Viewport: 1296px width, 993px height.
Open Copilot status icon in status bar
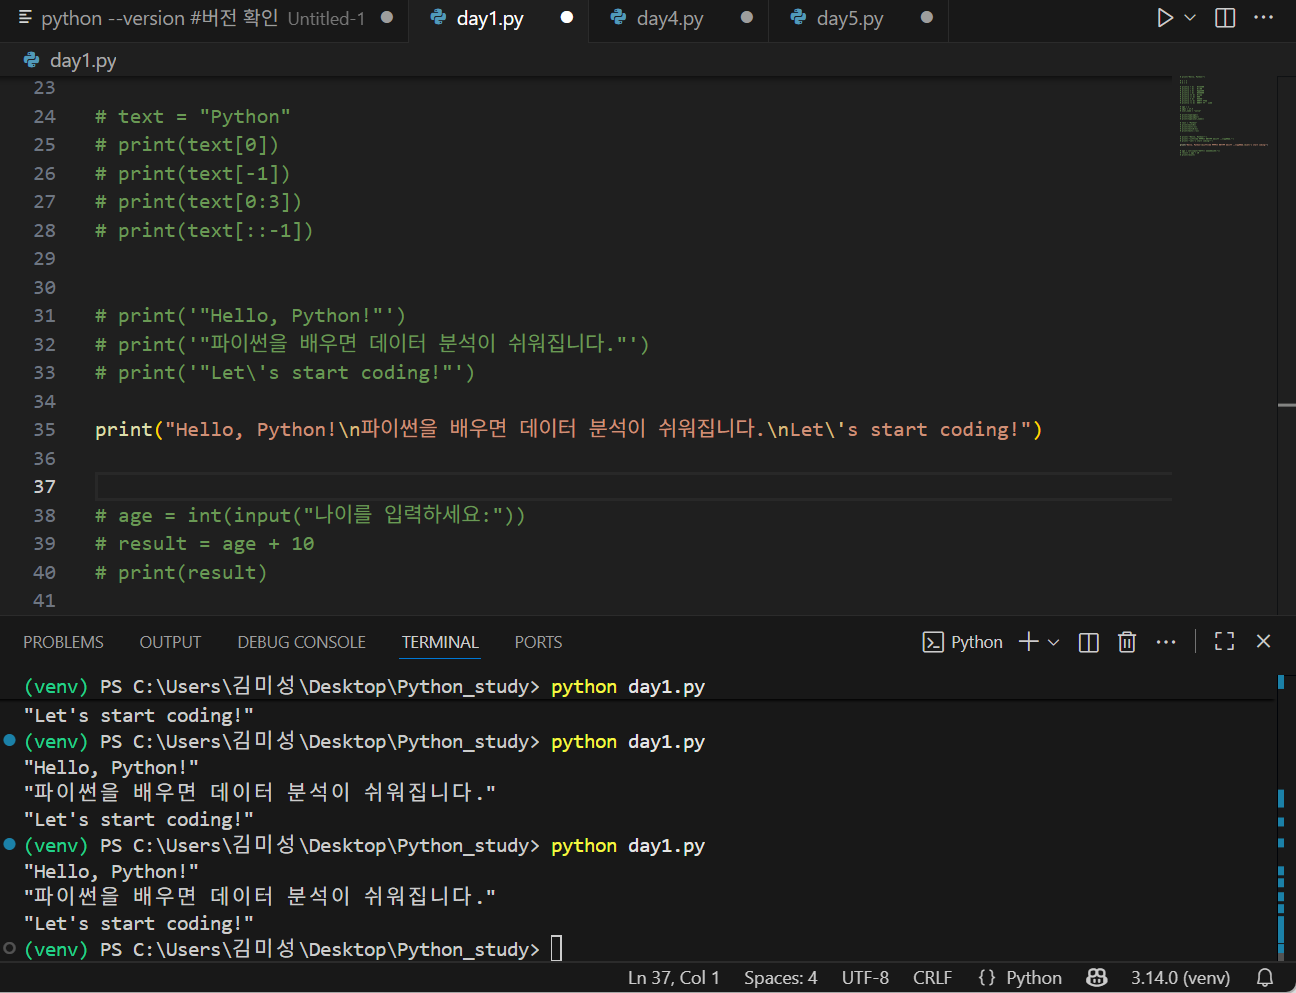click(1097, 978)
